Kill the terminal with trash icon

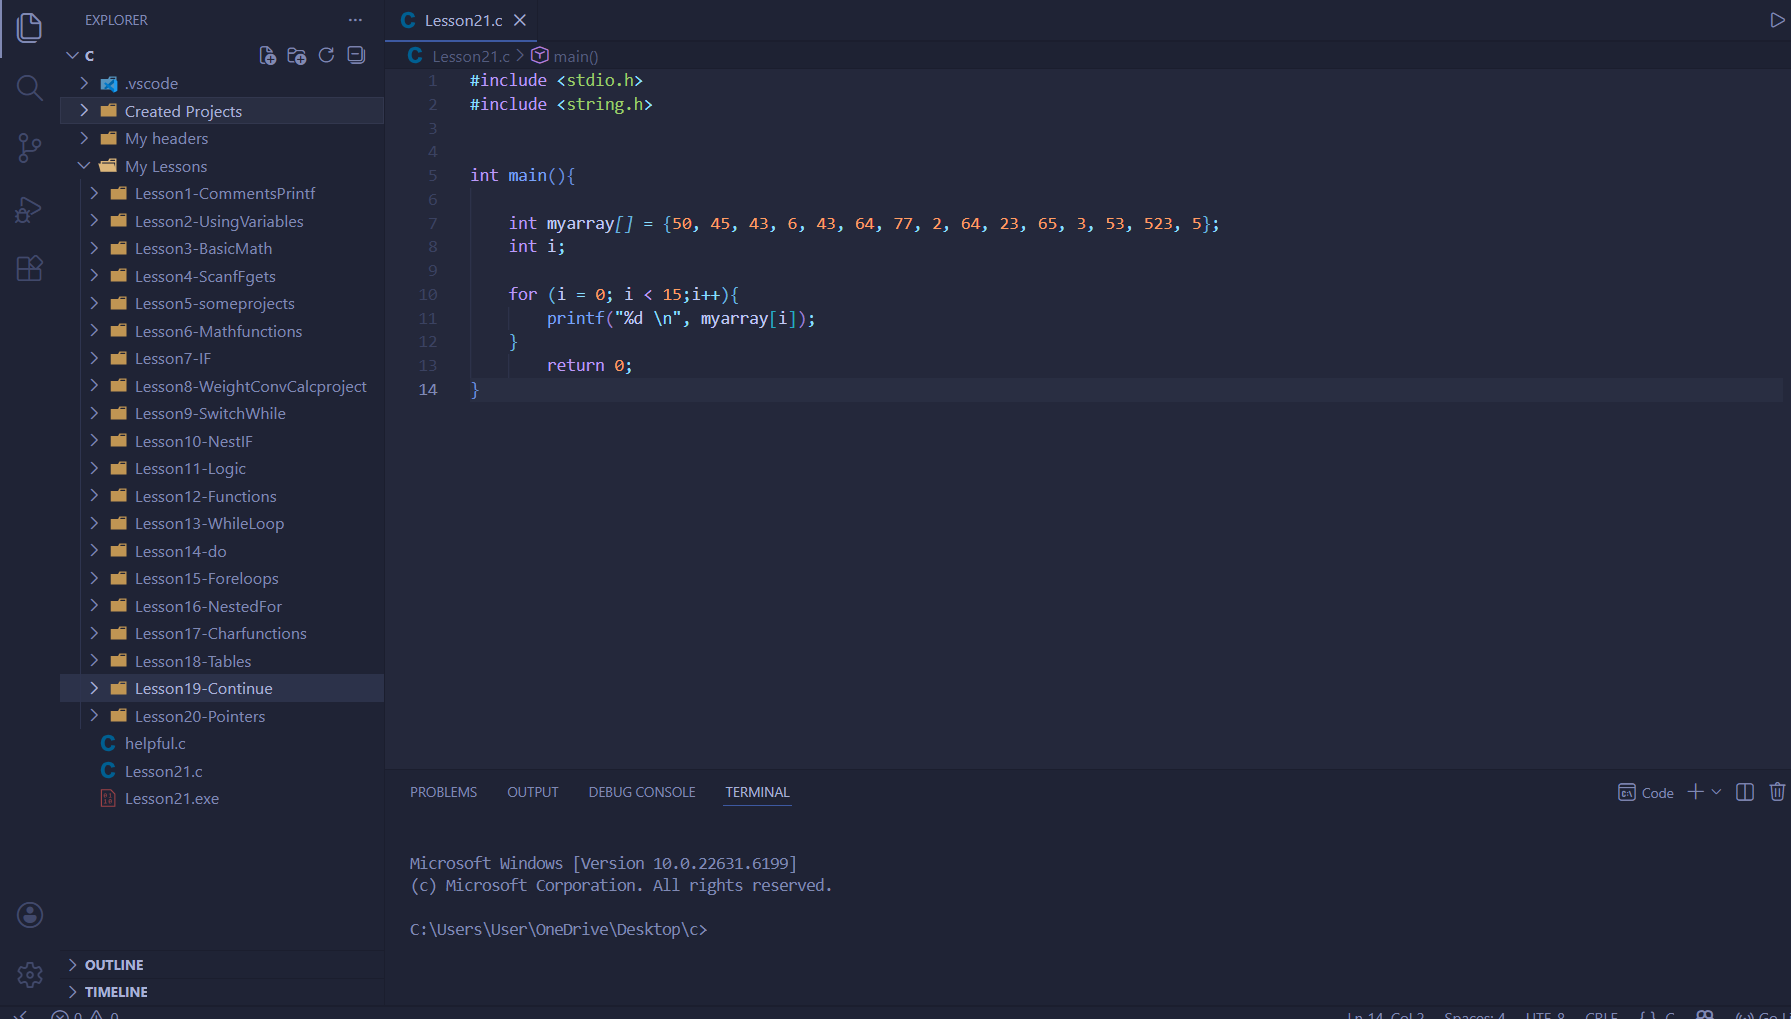1776,792
